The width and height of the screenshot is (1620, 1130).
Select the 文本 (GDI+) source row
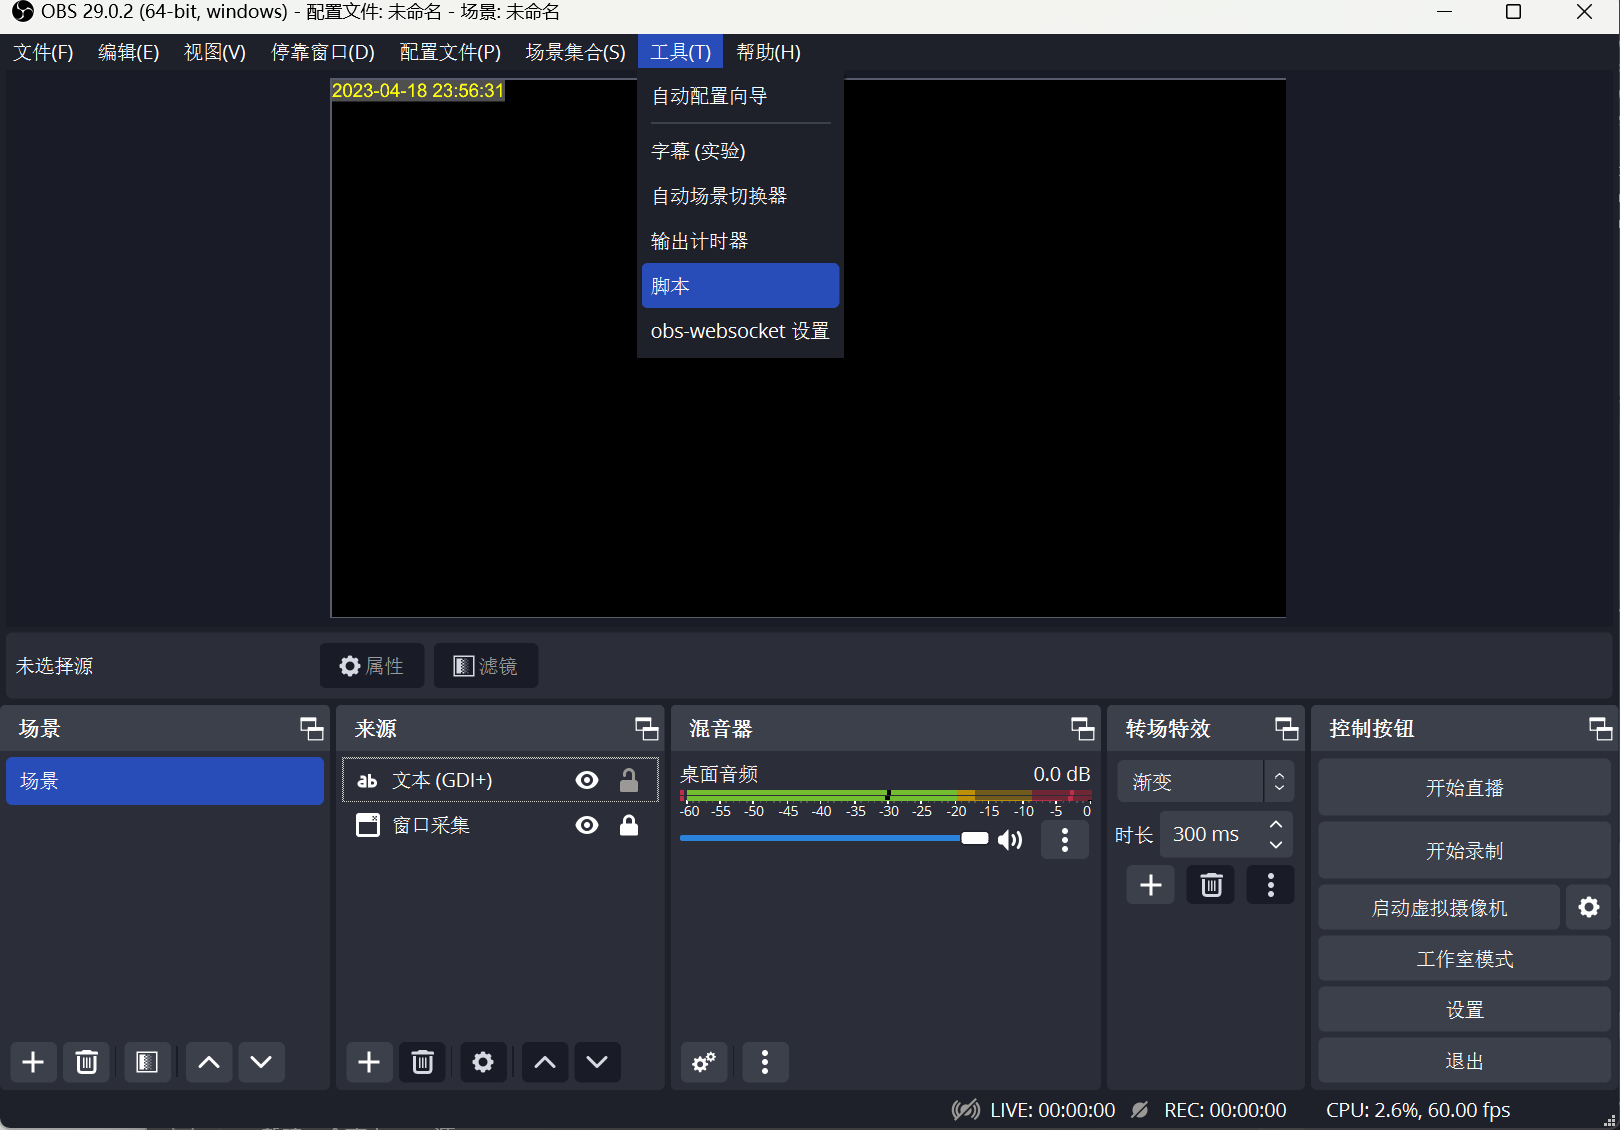[x=500, y=780]
